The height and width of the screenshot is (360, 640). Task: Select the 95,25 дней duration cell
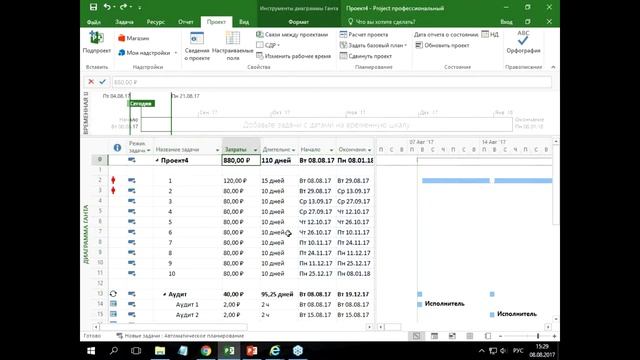279,294
